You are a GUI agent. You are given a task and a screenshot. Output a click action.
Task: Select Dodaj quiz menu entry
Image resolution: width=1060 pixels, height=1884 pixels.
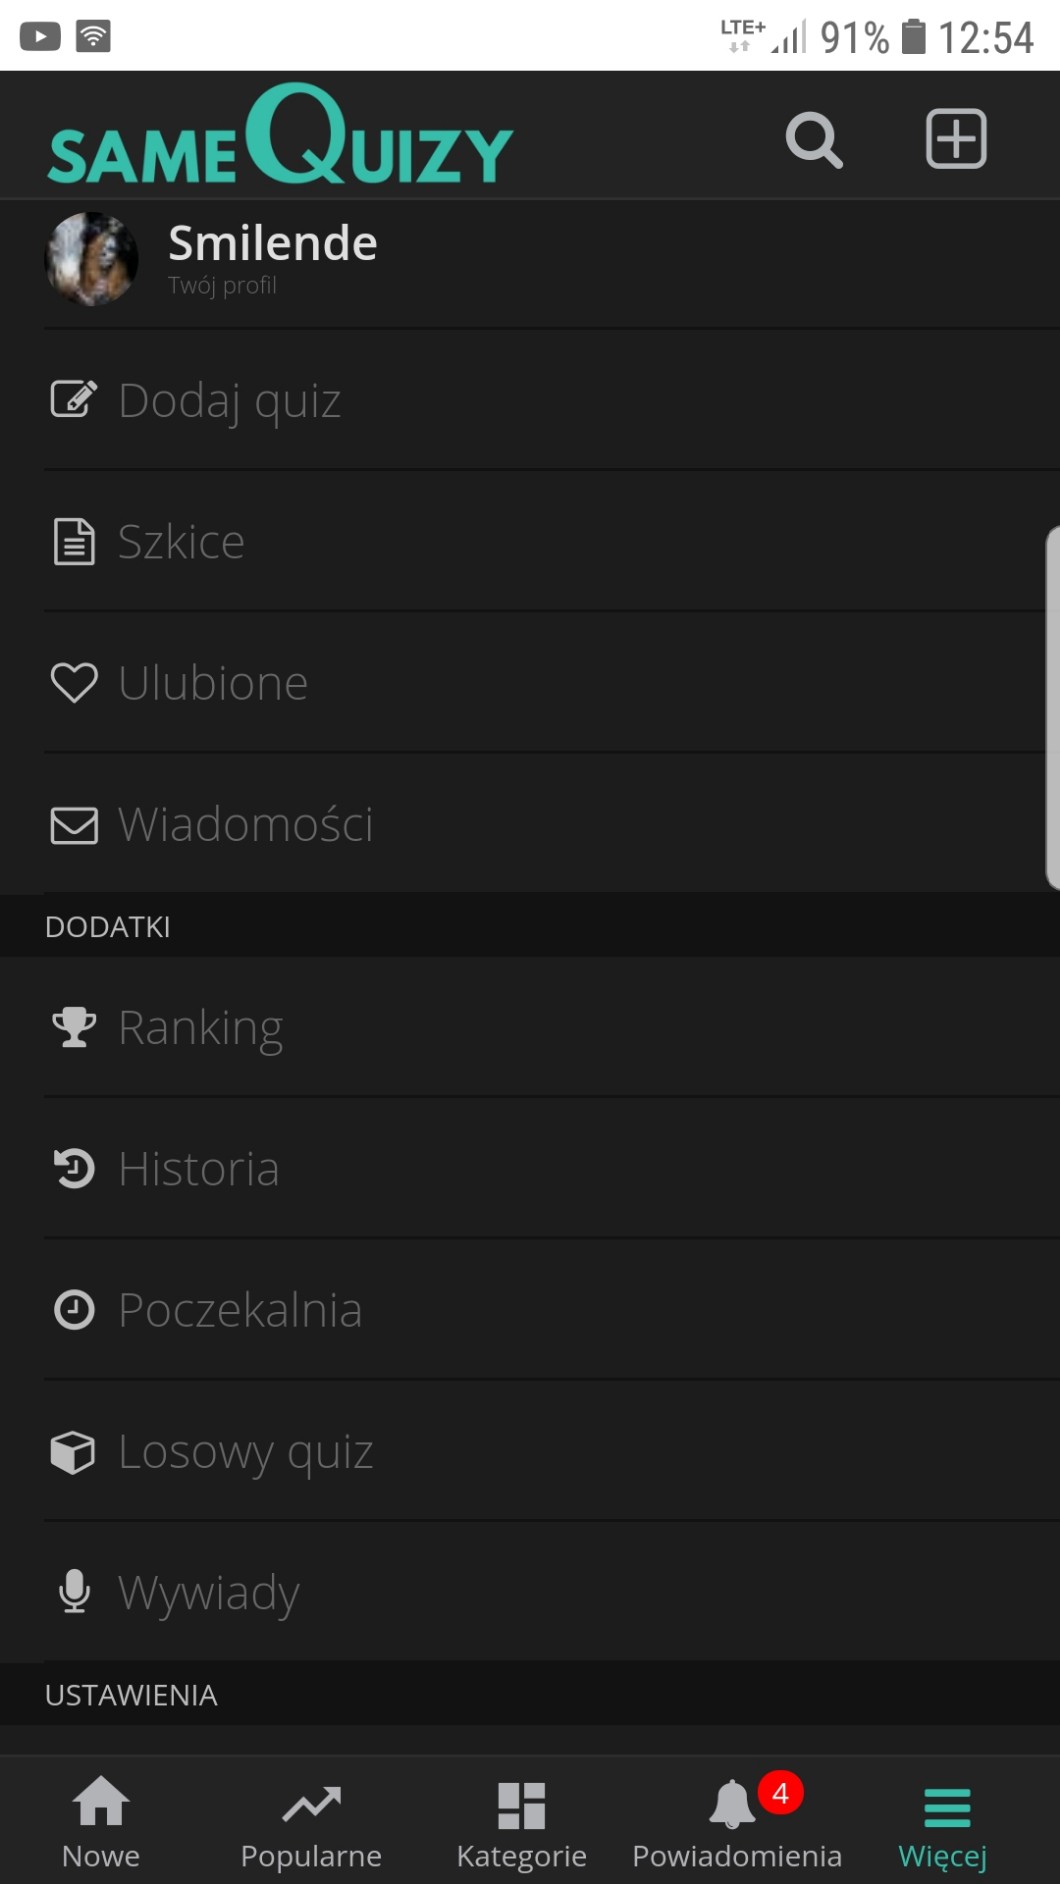pyautogui.click(x=229, y=401)
